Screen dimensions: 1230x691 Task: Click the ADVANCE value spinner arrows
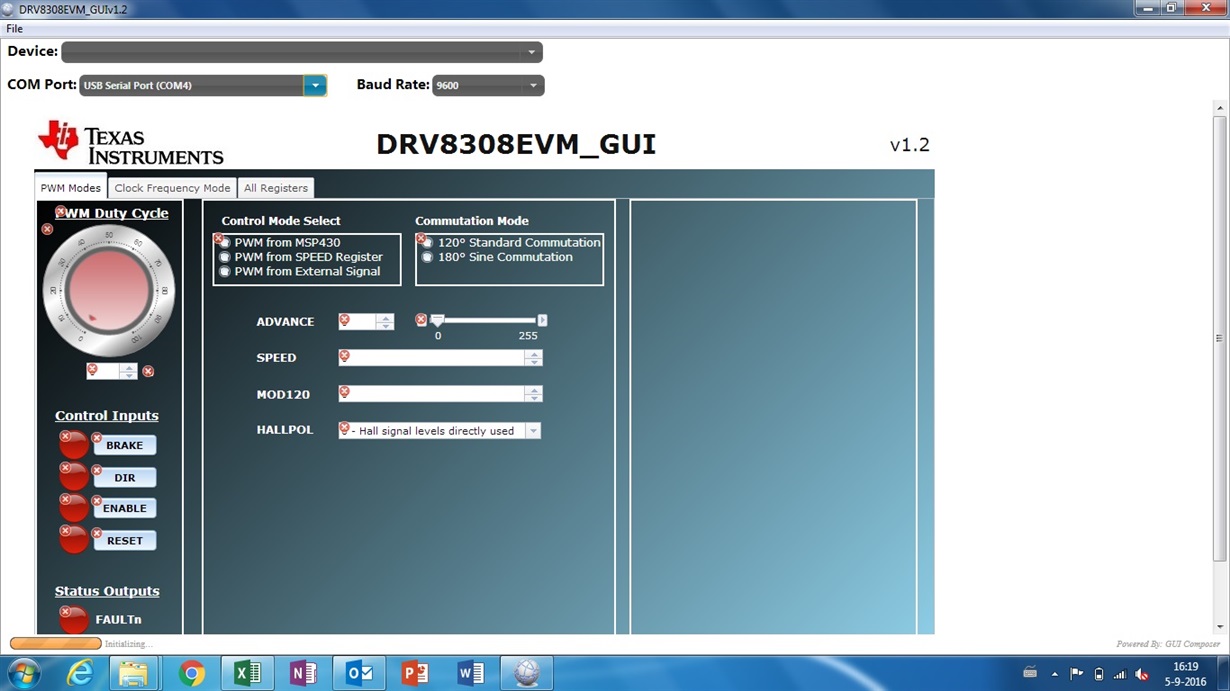pos(385,322)
